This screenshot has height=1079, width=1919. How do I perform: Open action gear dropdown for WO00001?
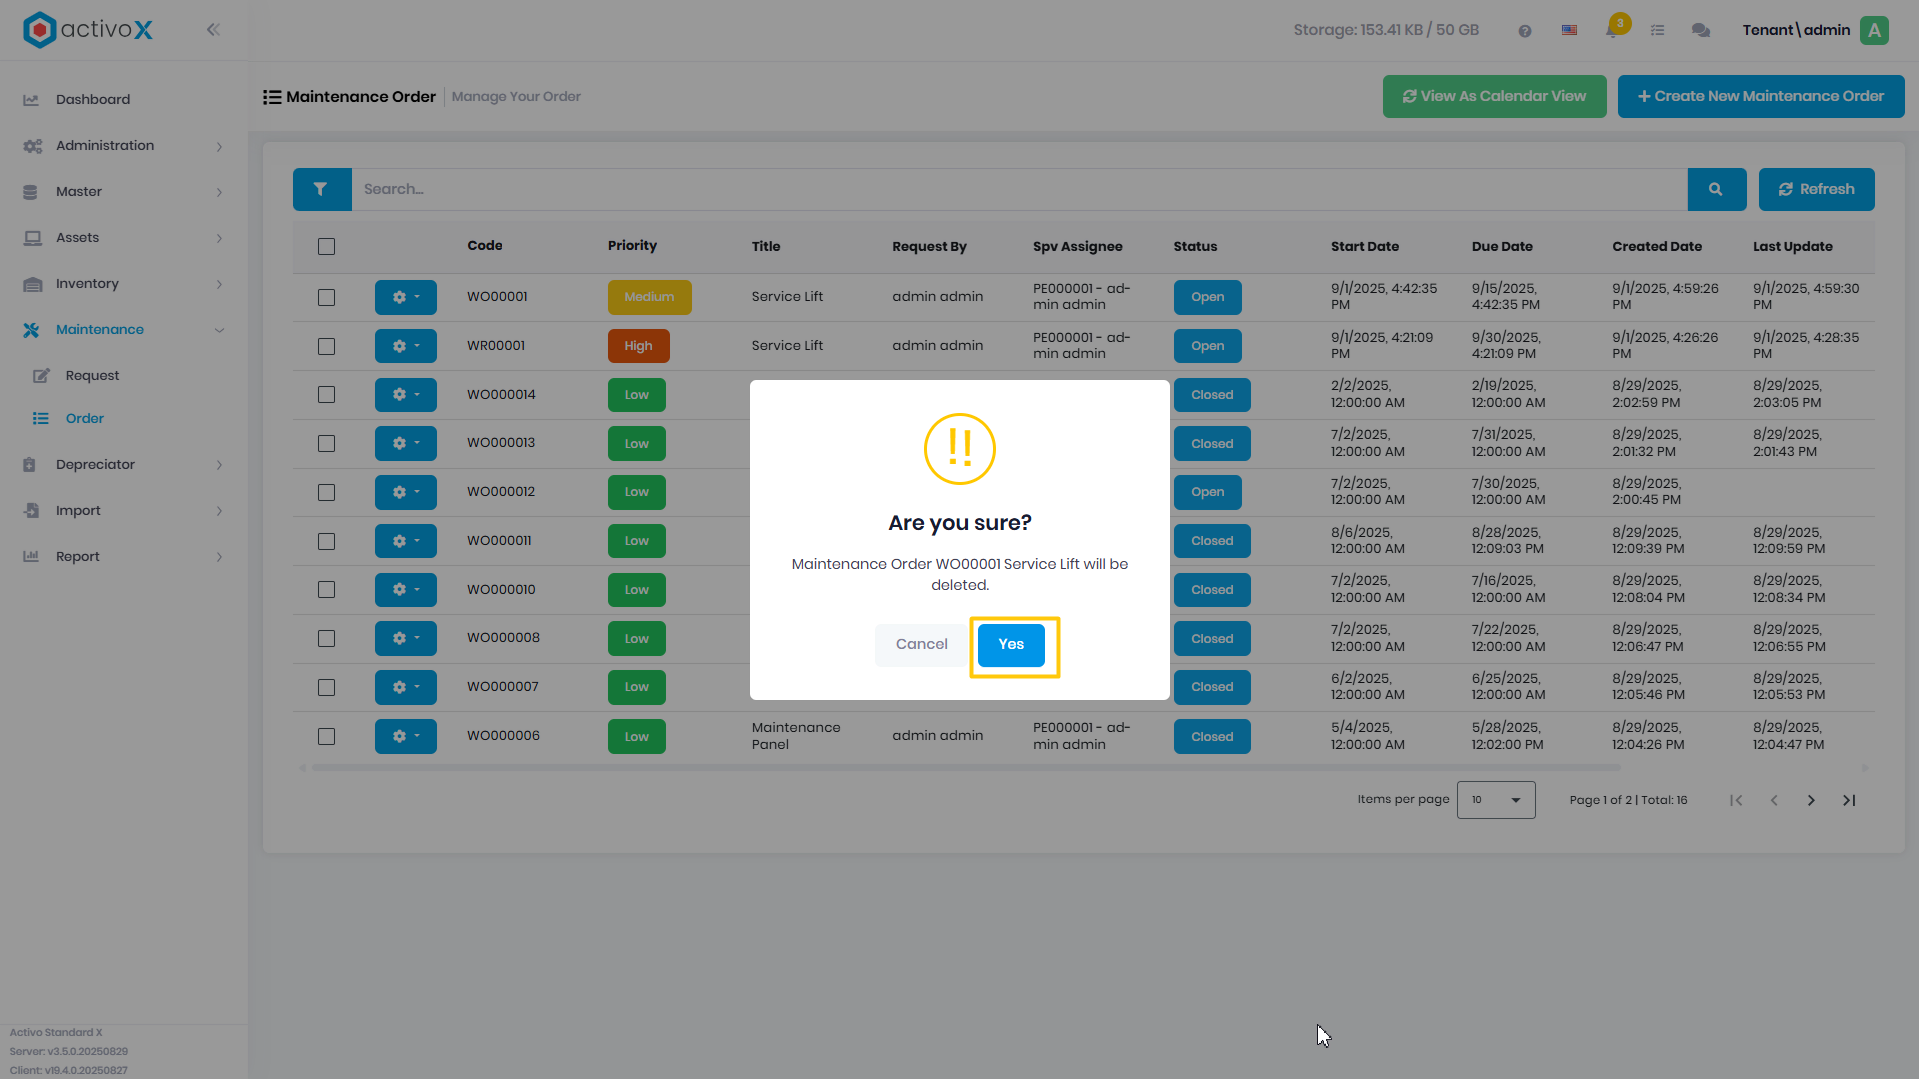[x=406, y=297]
